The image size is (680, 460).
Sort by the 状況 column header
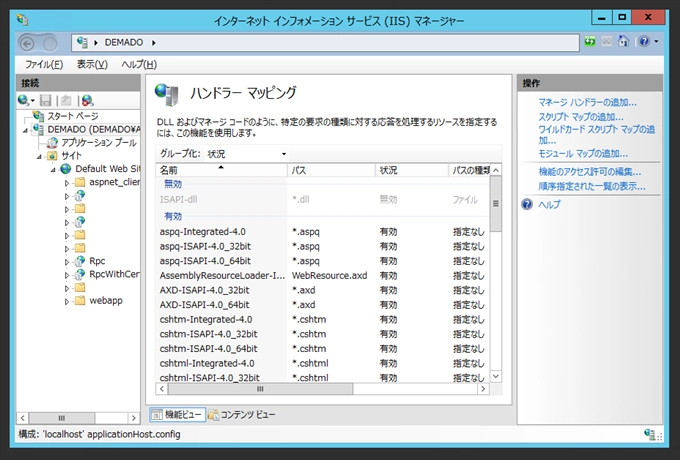click(x=412, y=170)
